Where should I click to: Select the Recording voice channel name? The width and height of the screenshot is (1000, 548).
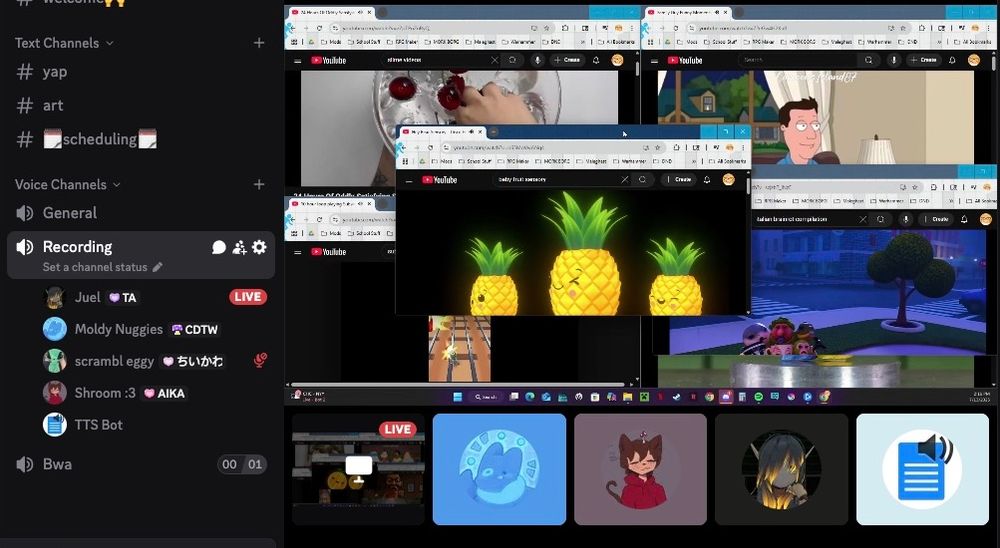pyautogui.click(x=77, y=247)
